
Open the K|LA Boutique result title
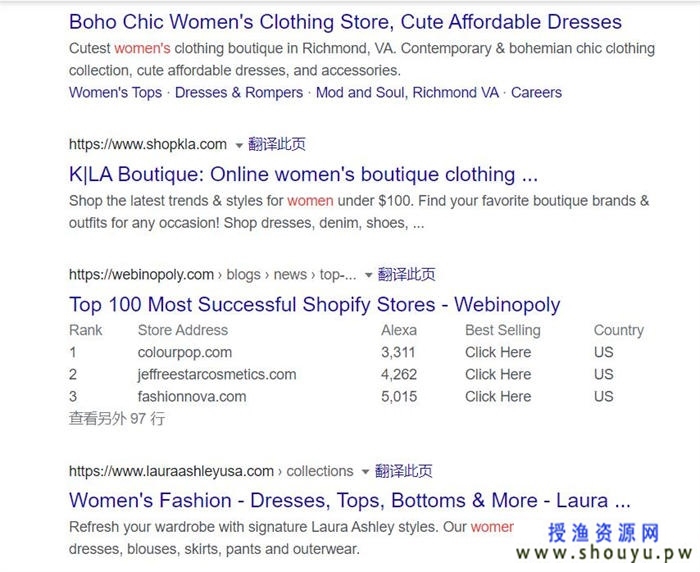click(x=303, y=174)
